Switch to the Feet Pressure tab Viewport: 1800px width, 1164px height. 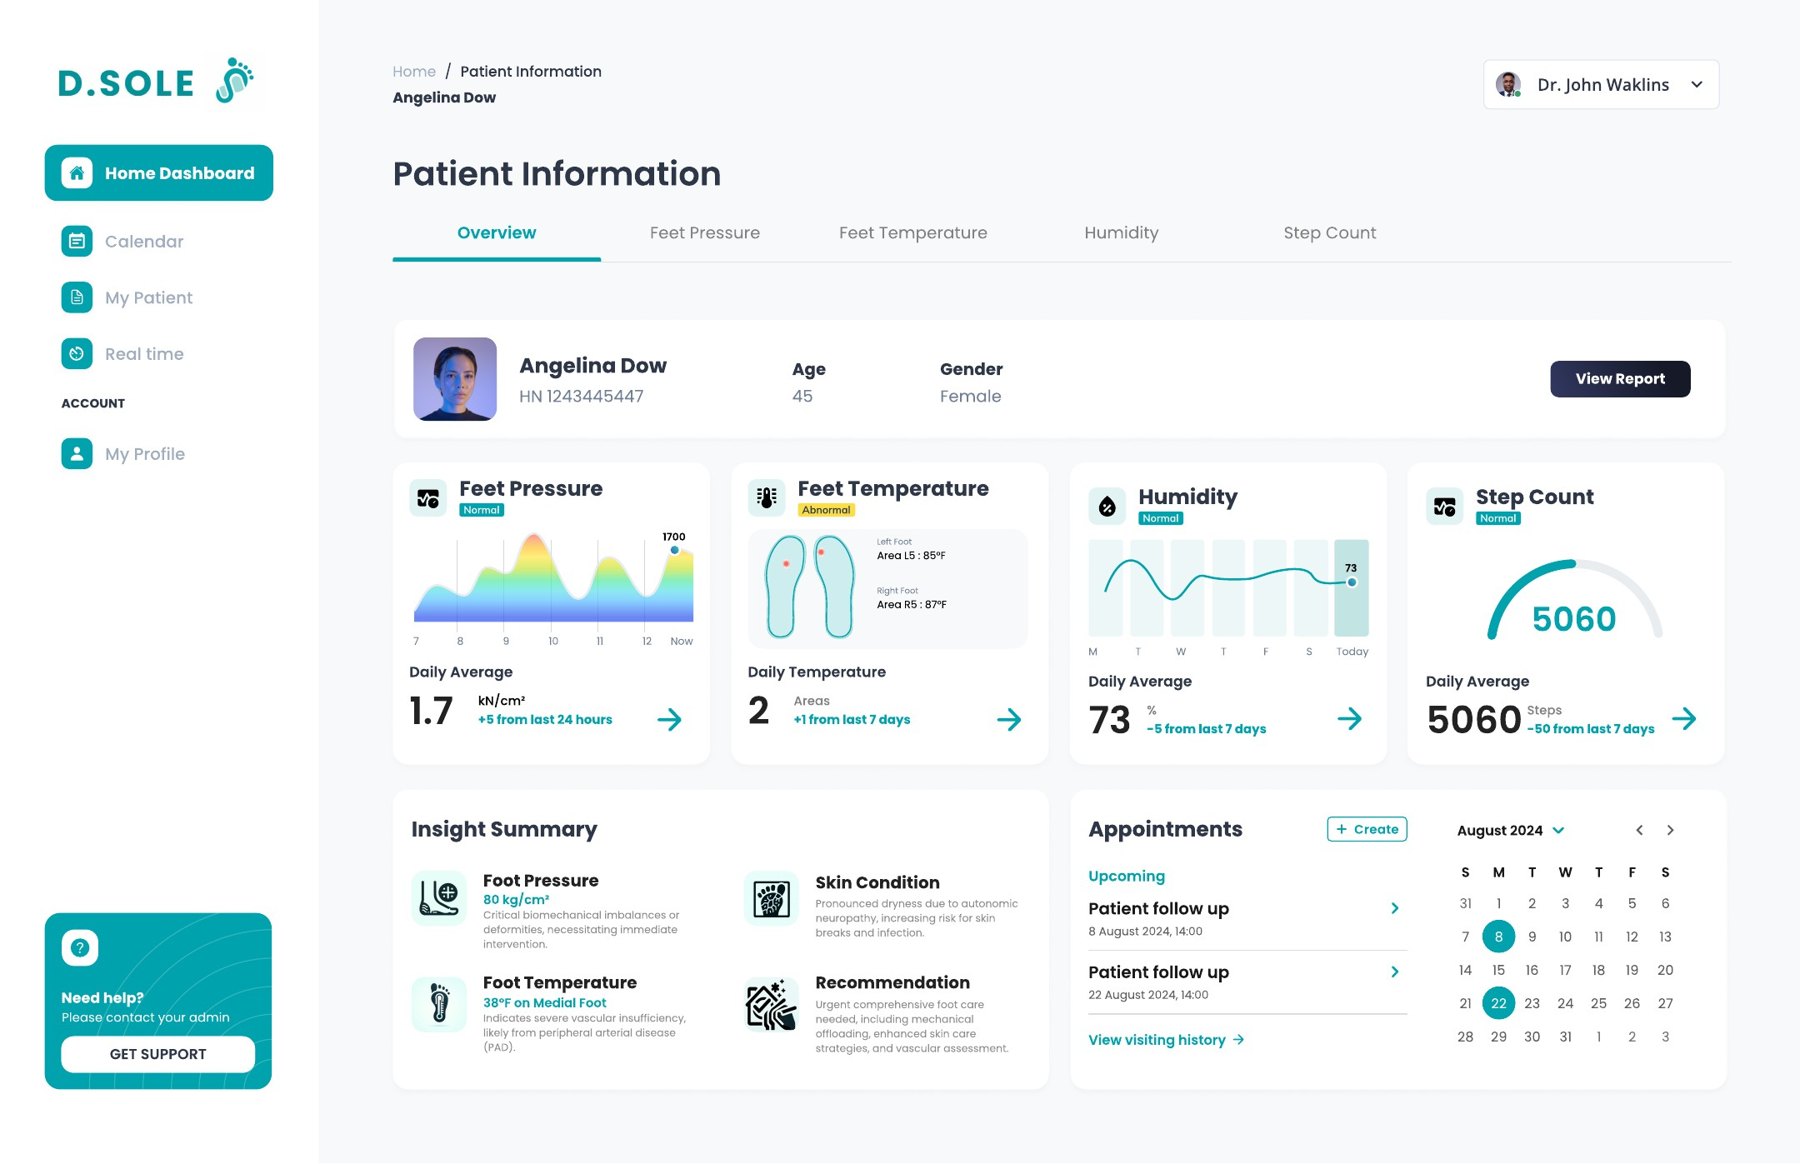pos(705,233)
